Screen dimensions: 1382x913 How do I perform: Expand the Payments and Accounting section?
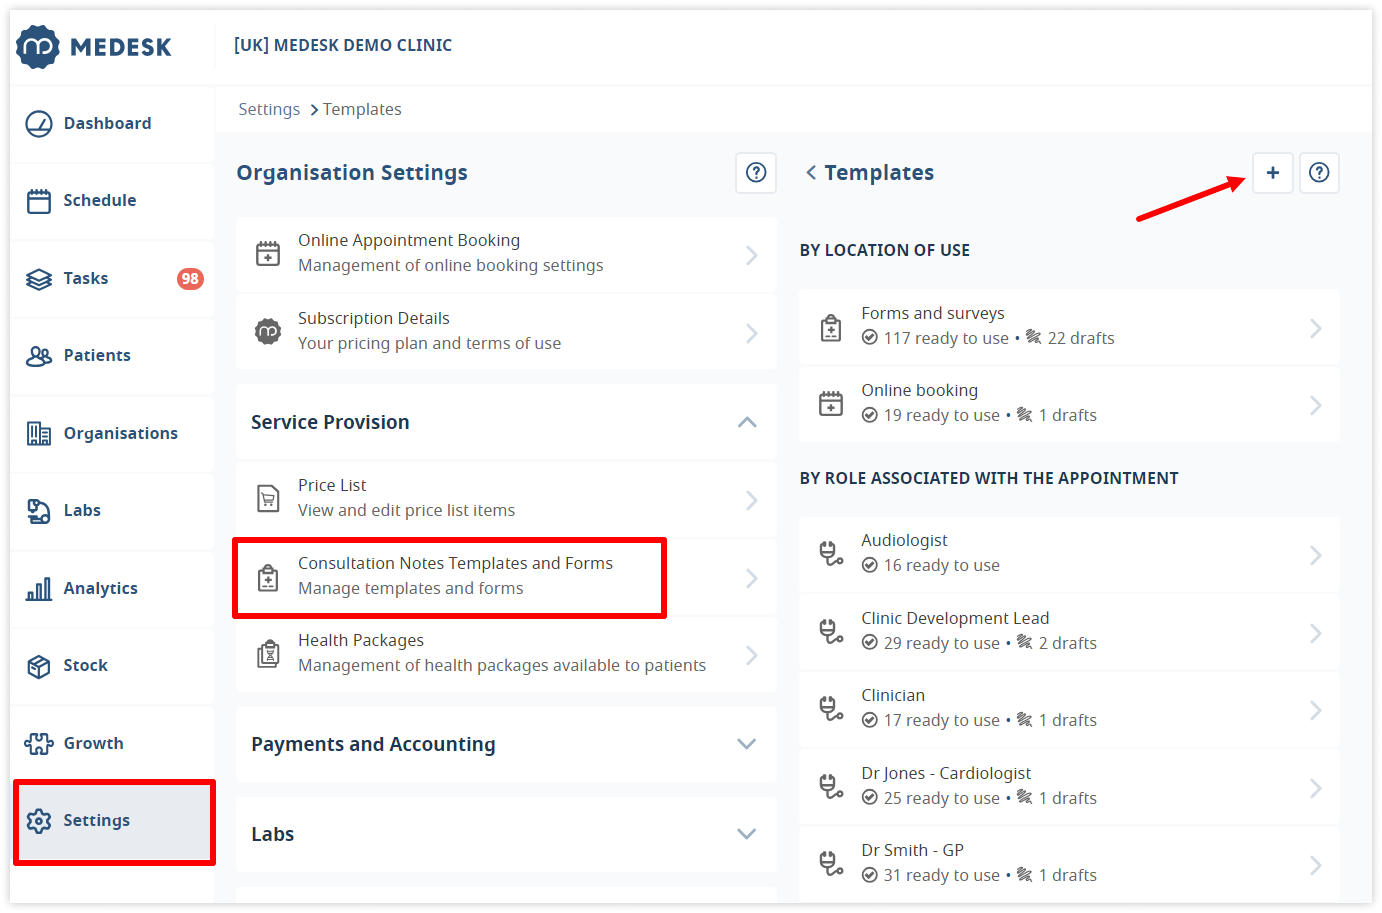tap(747, 744)
